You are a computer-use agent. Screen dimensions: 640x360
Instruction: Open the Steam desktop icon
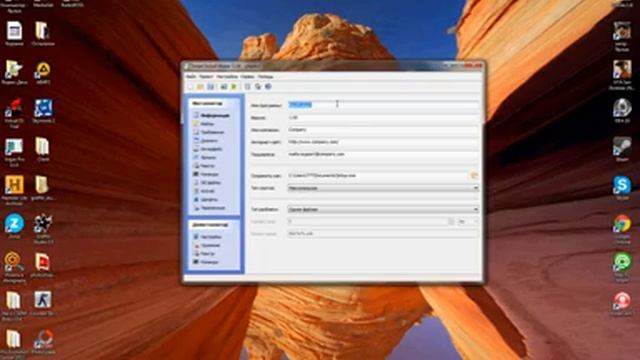(622, 149)
